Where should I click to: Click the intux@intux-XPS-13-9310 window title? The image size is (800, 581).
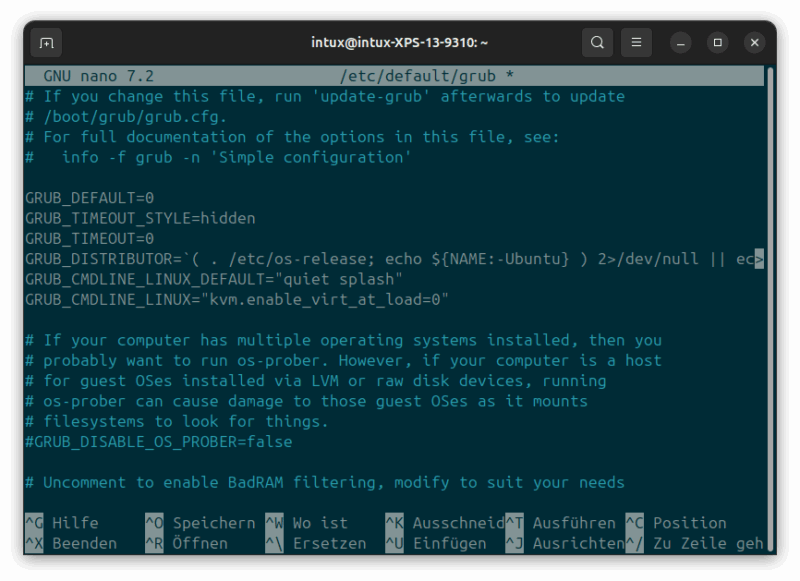(399, 42)
